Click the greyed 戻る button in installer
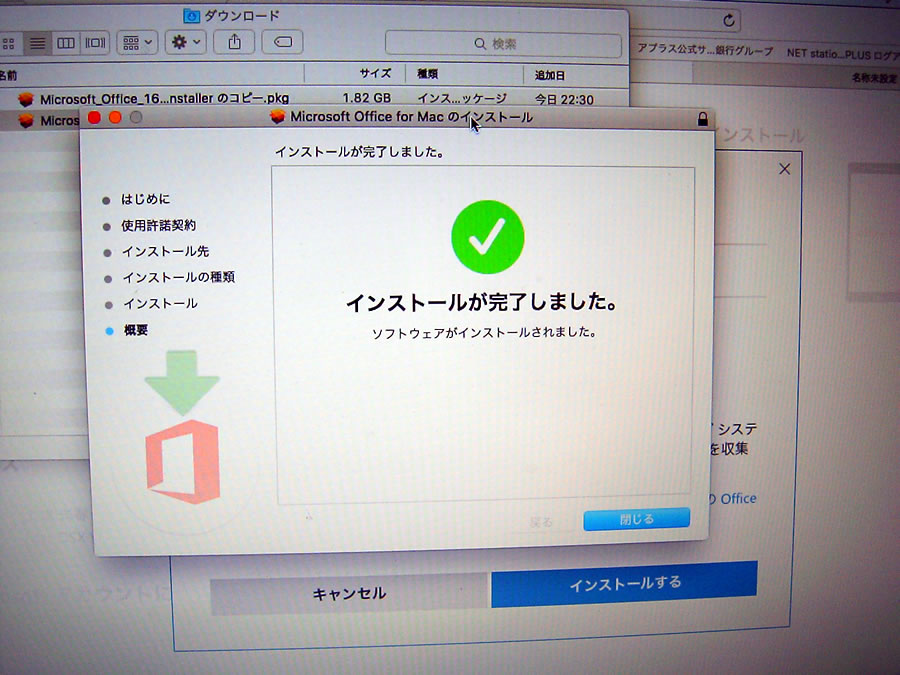Screen dimensions: 900x675 [x=541, y=522]
